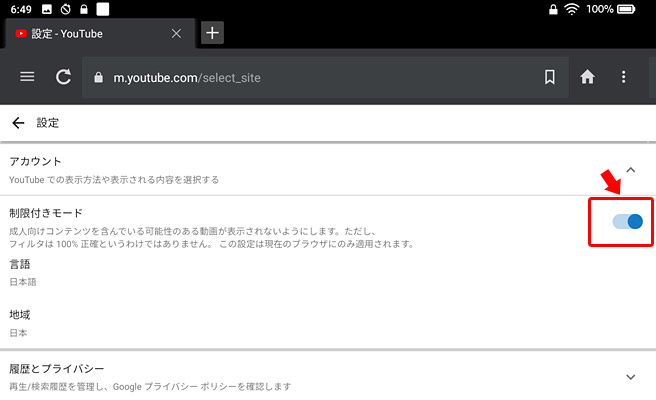This screenshot has width=656, height=400.
Task: Turn off the 制限付きモード switch
Action: (628, 221)
